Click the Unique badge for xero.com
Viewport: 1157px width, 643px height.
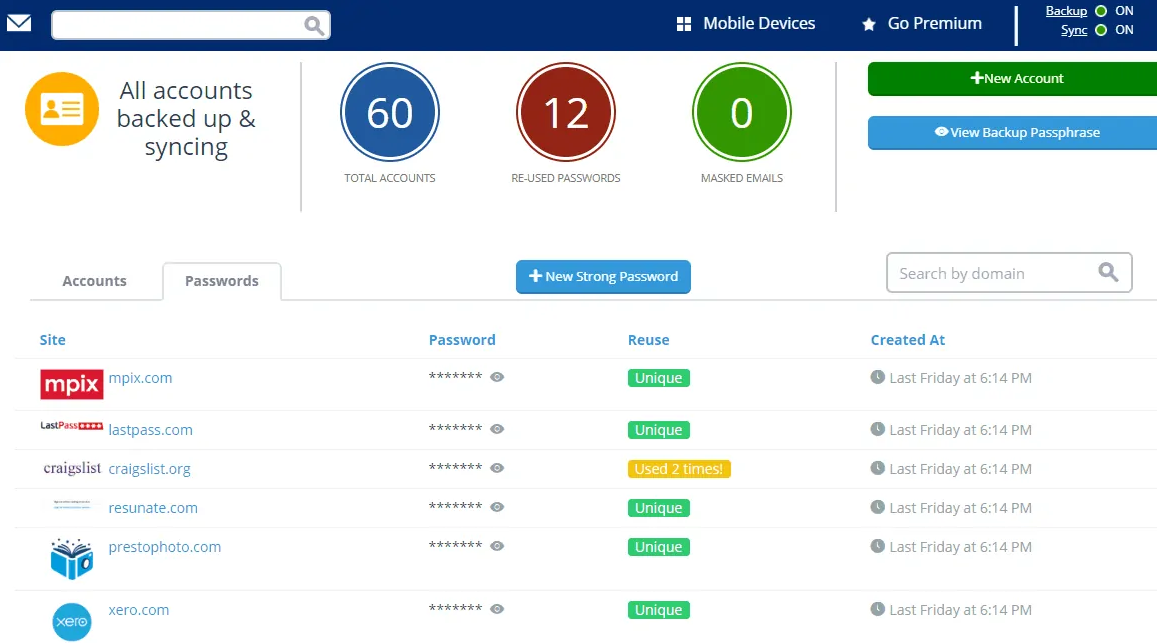click(659, 610)
